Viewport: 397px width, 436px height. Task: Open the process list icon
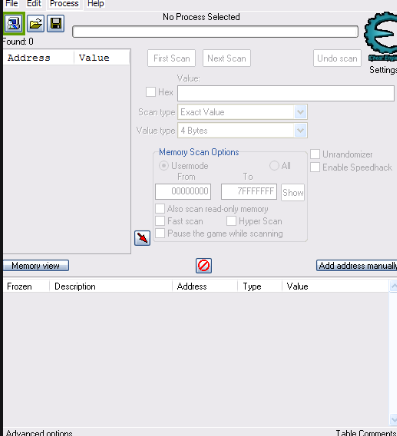click(14, 24)
